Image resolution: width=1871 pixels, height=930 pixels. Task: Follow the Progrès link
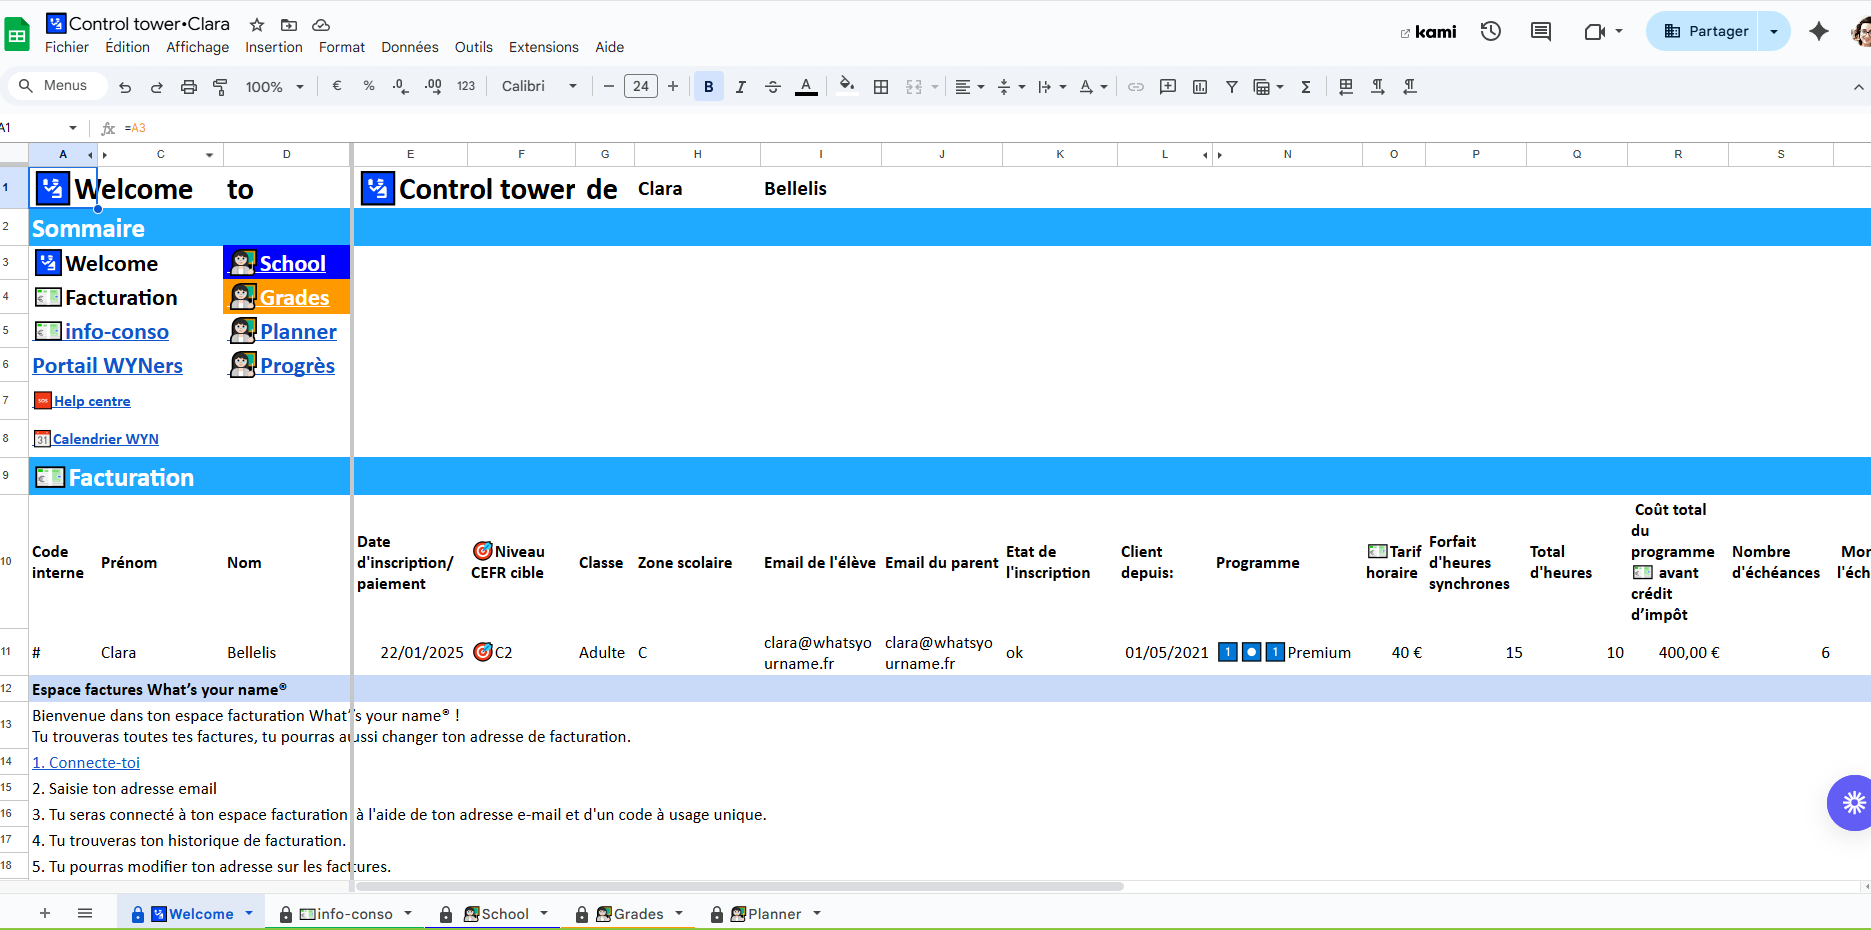click(297, 366)
